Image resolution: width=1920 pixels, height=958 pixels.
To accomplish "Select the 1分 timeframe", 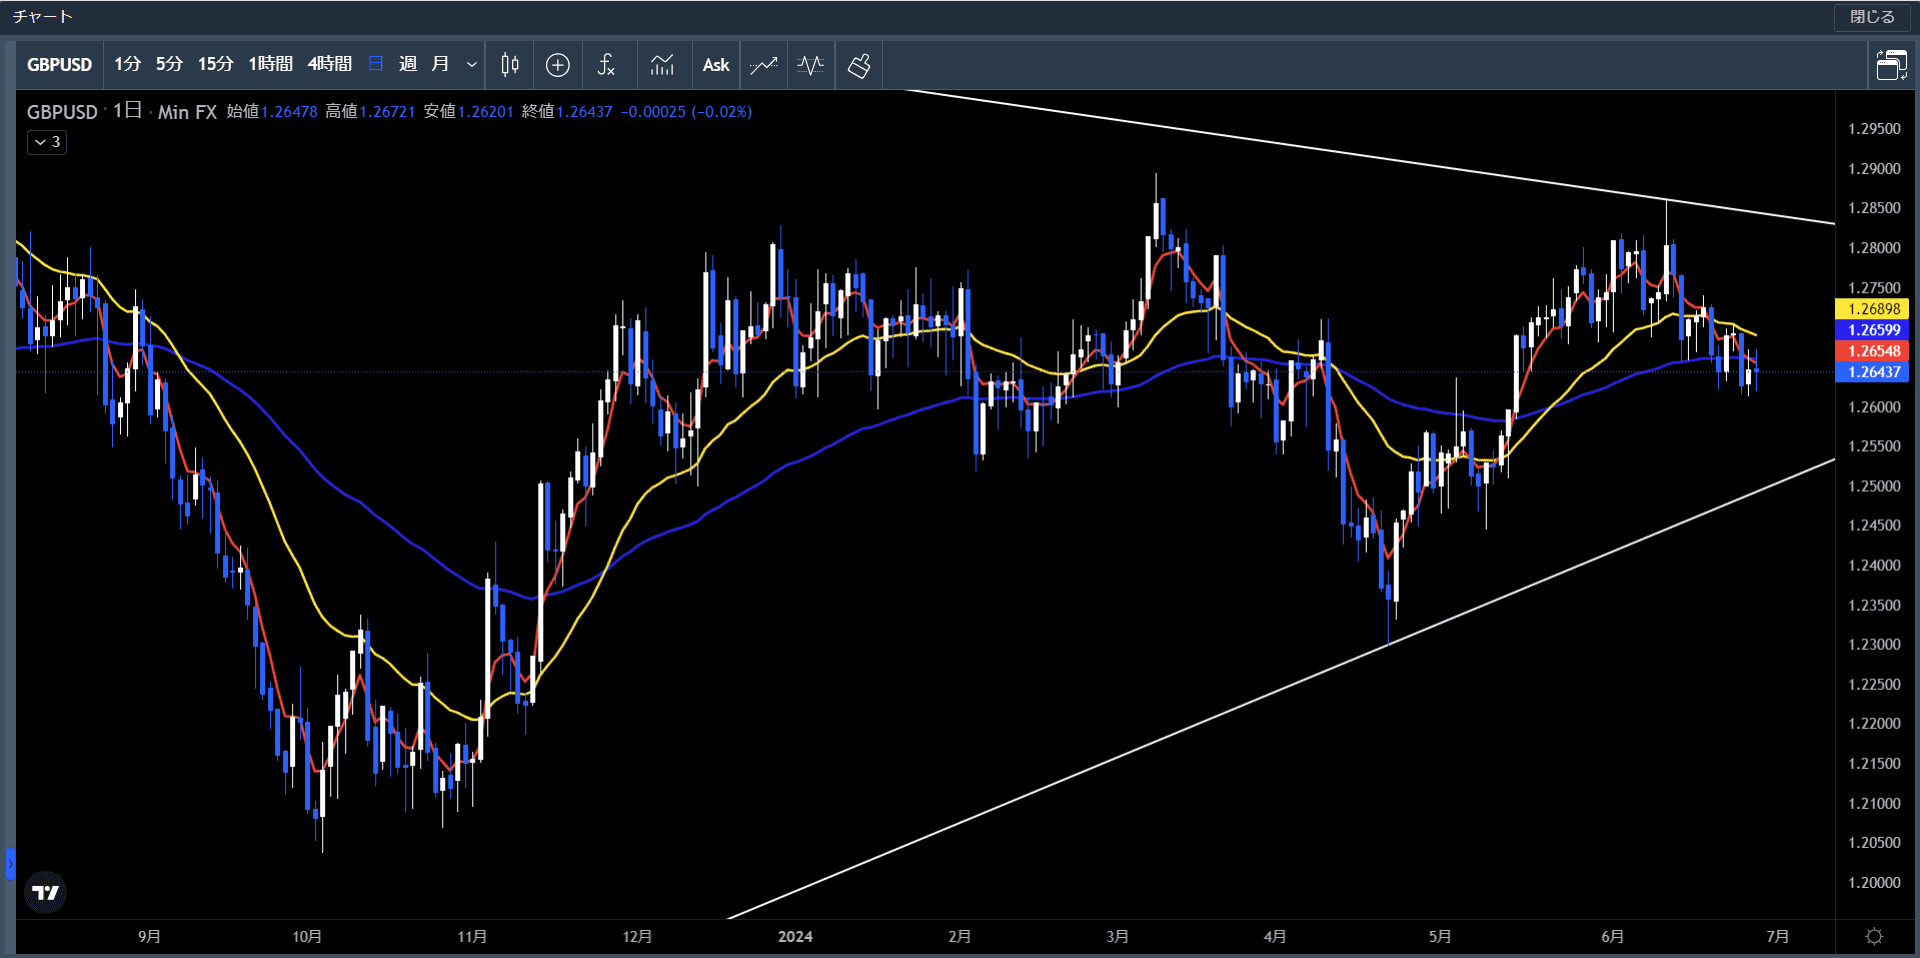I will pyautogui.click(x=127, y=65).
